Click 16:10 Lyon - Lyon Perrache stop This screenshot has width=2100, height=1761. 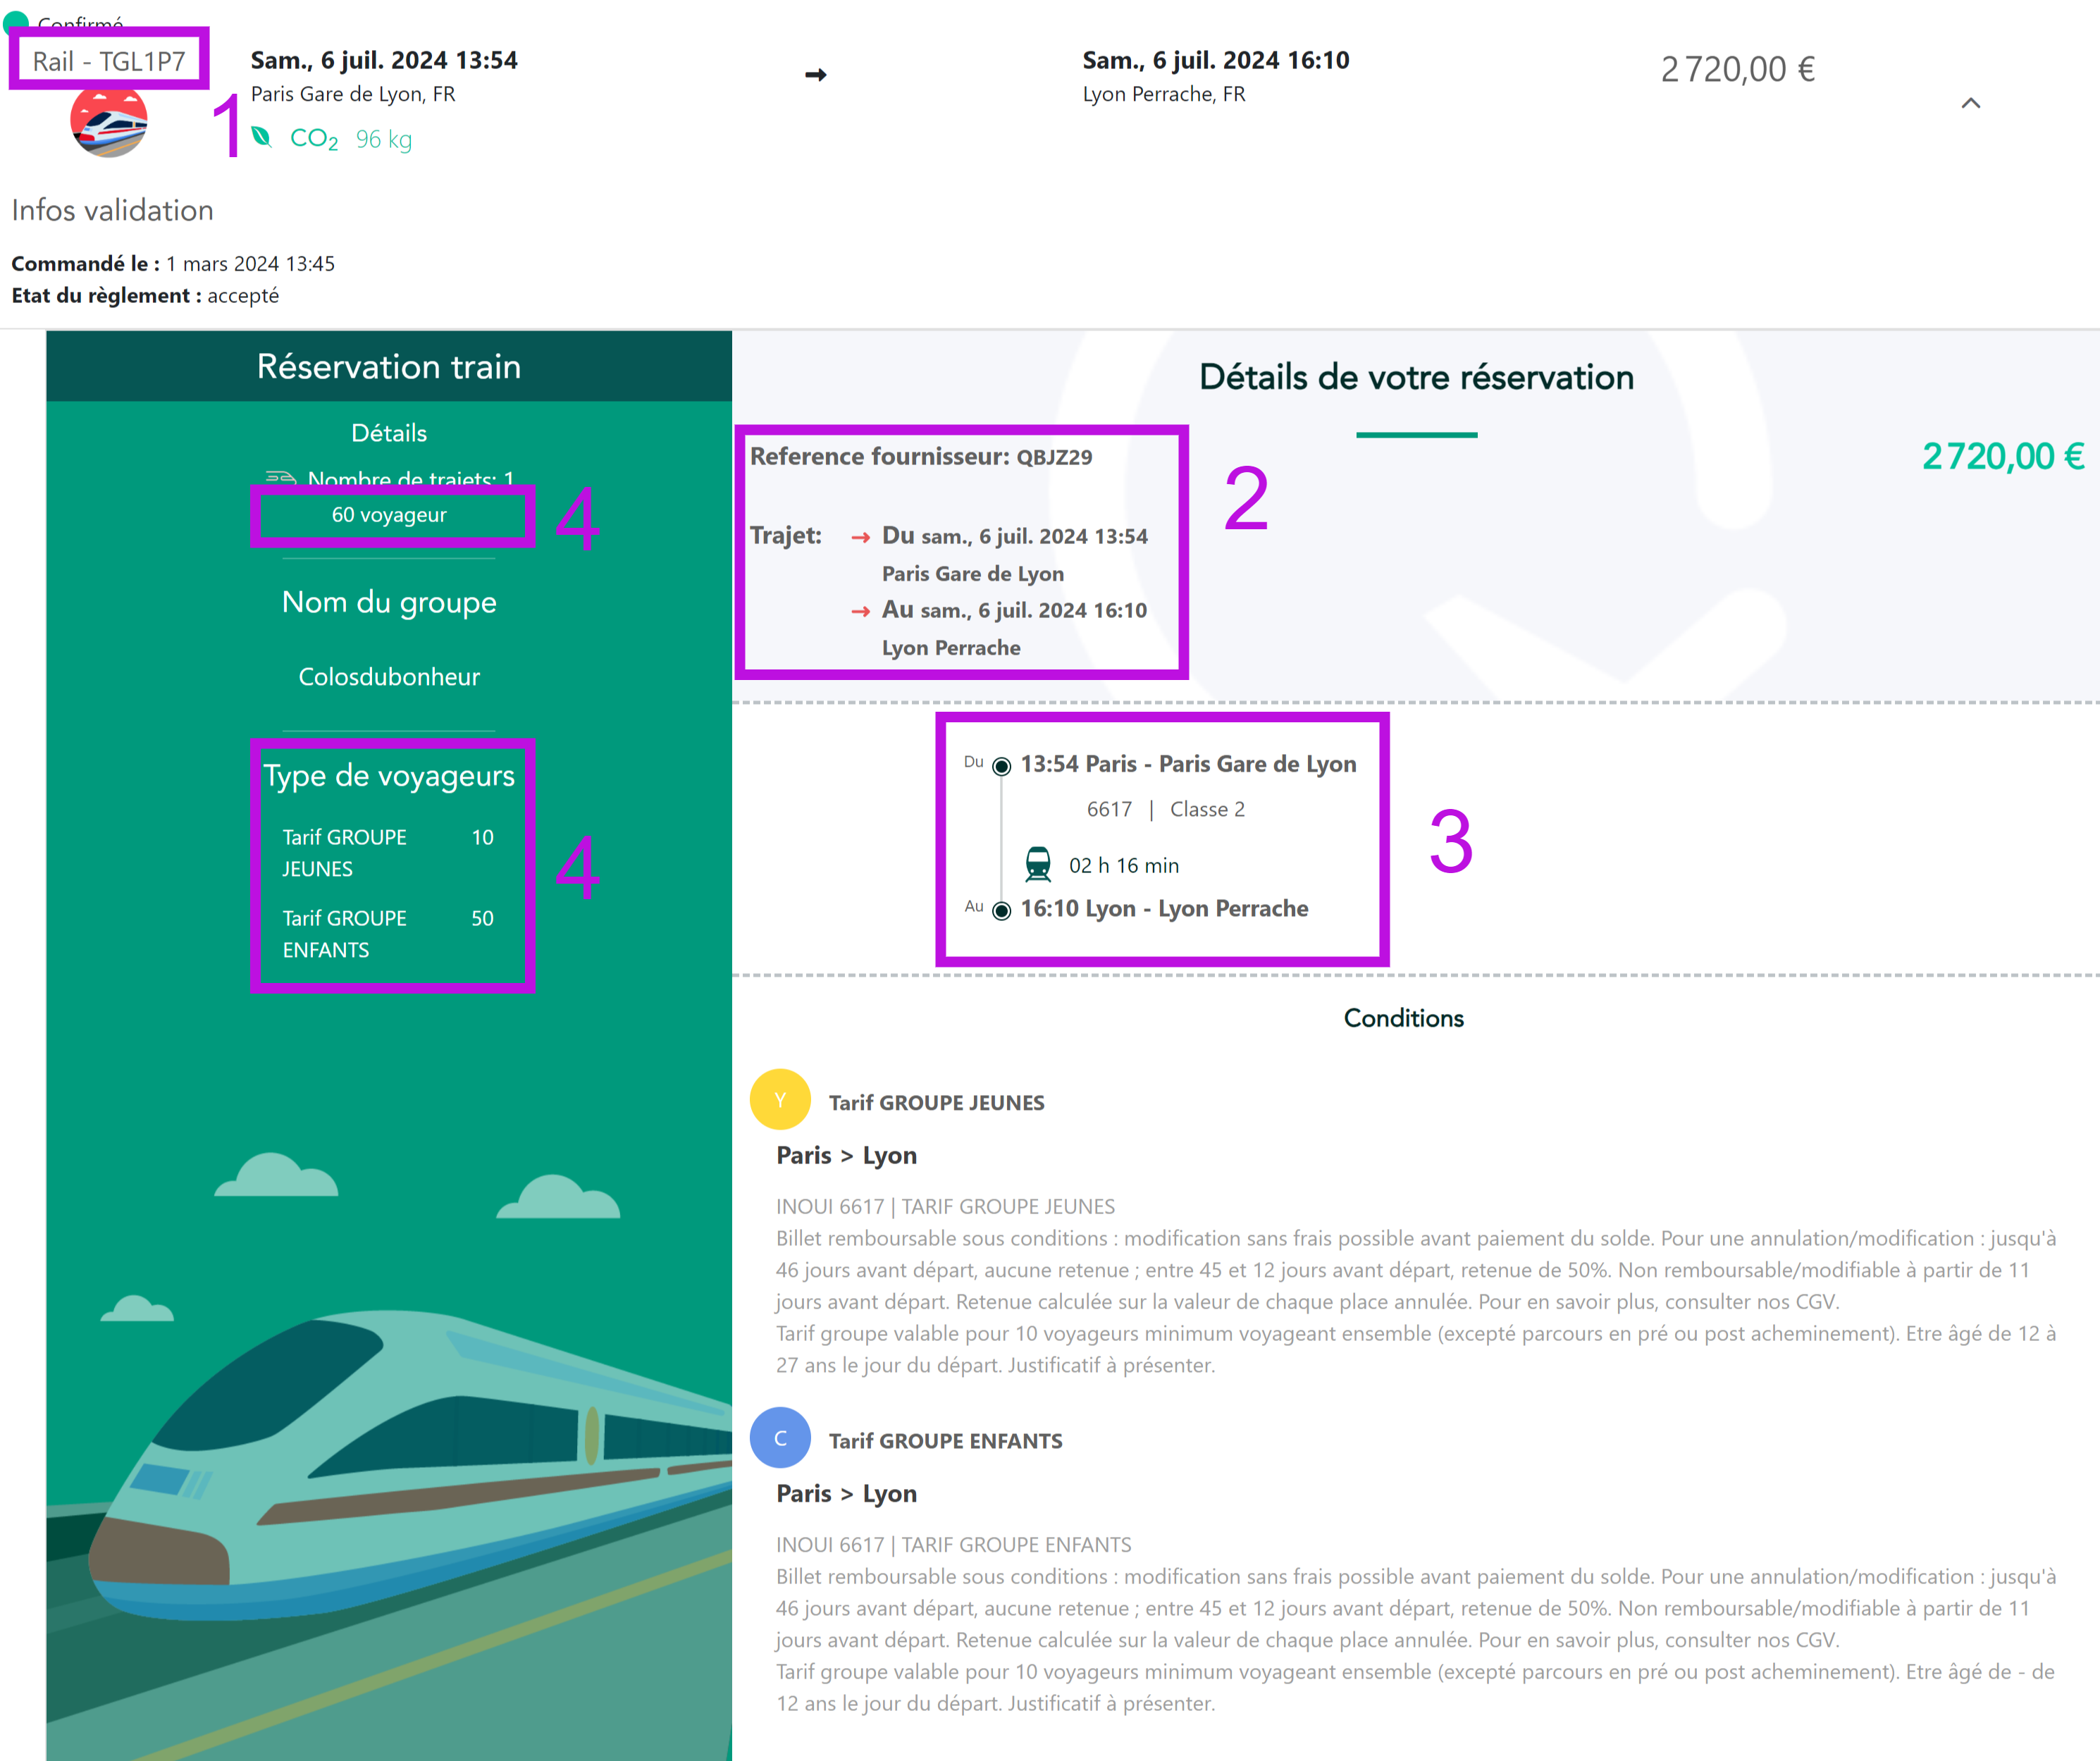[1164, 909]
